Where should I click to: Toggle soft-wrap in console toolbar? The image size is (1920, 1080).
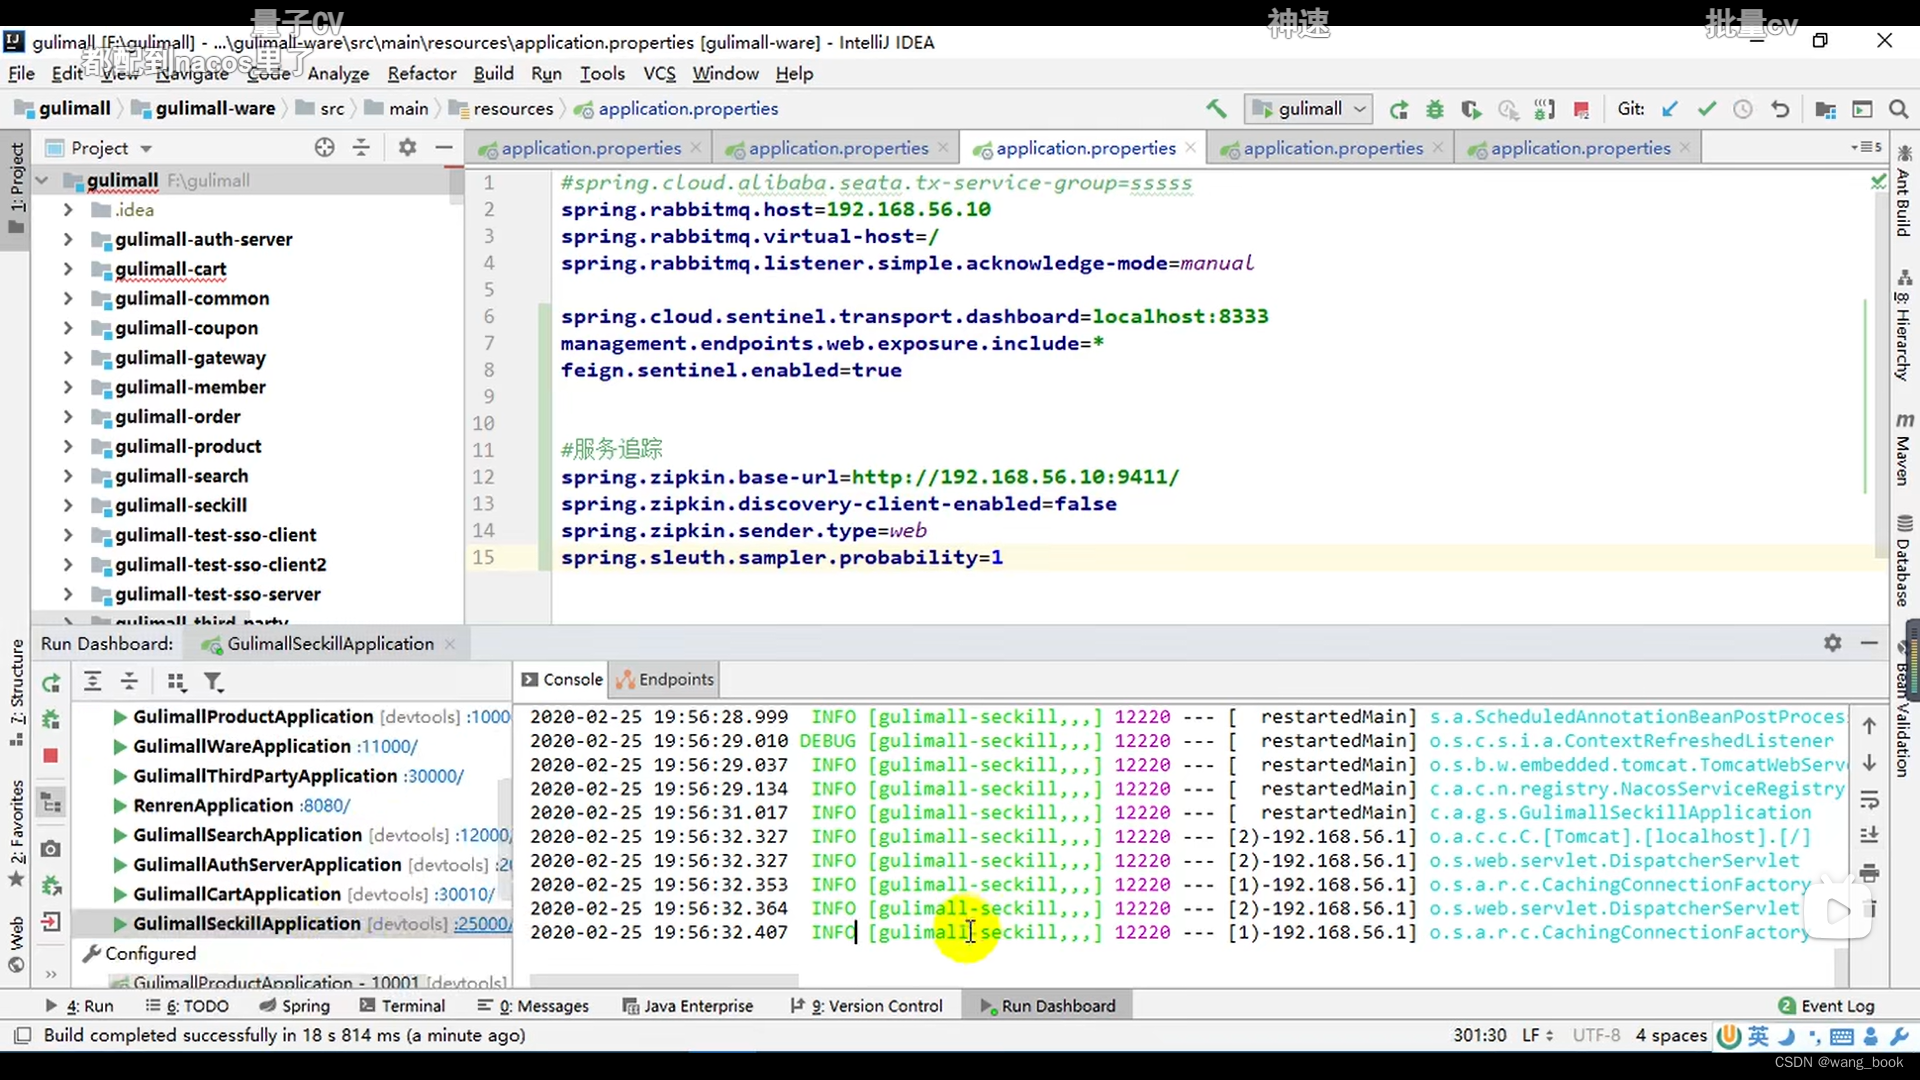point(1869,800)
